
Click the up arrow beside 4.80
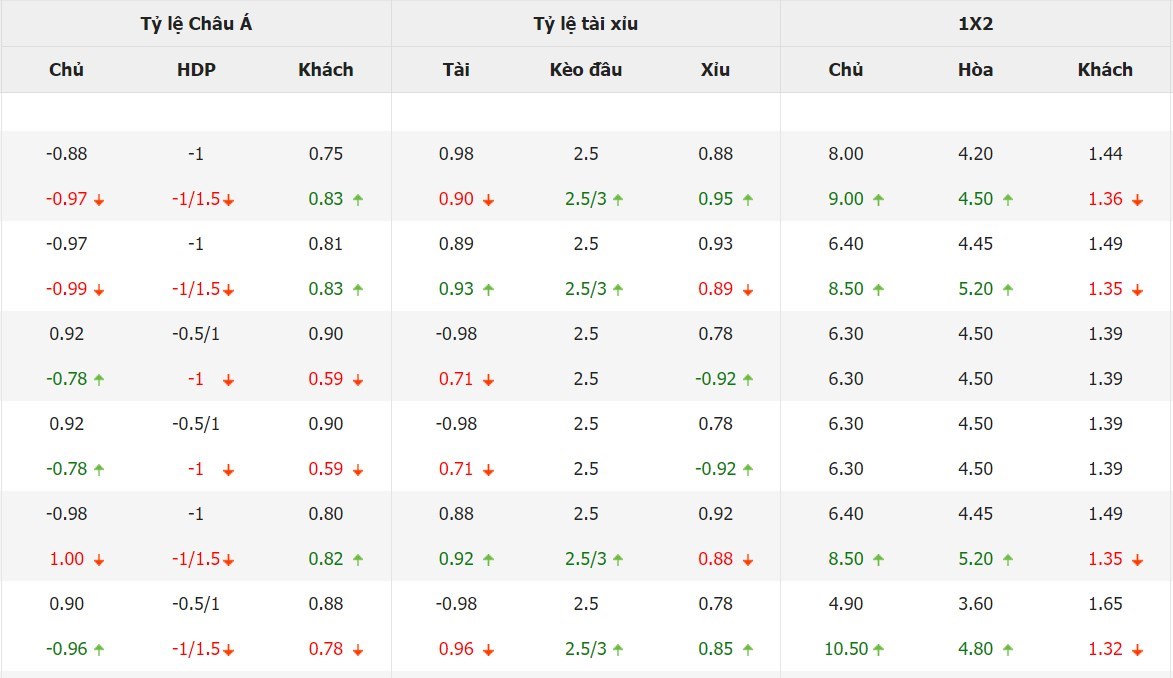[x=1007, y=649]
